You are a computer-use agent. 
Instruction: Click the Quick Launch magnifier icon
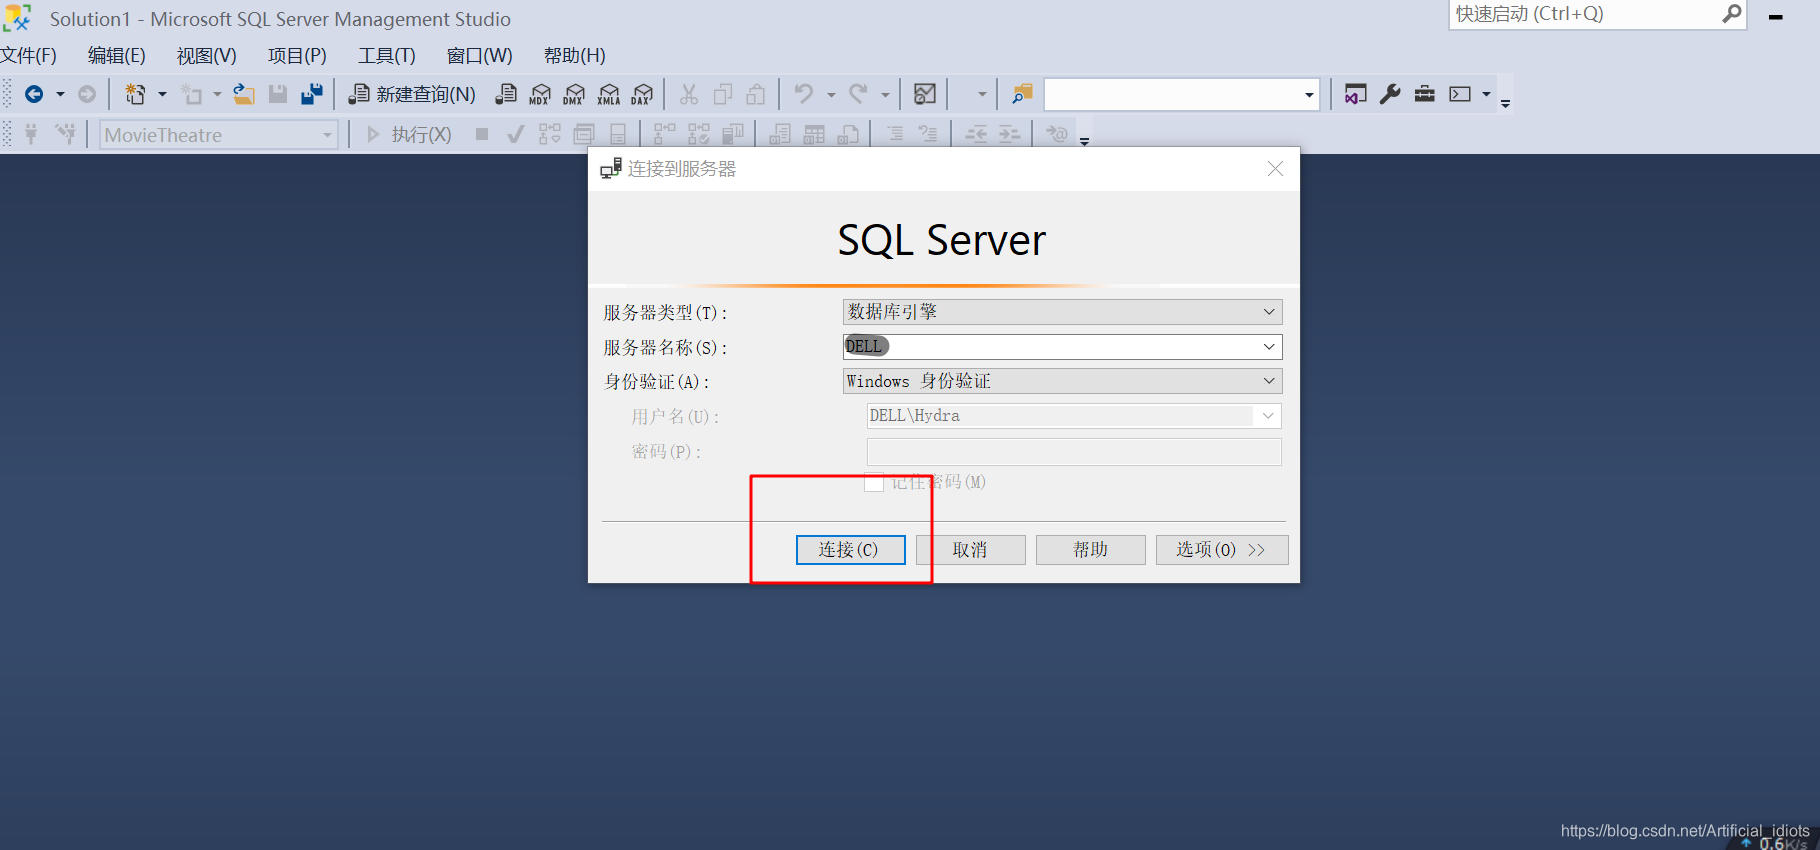click(x=1732, y=14)
